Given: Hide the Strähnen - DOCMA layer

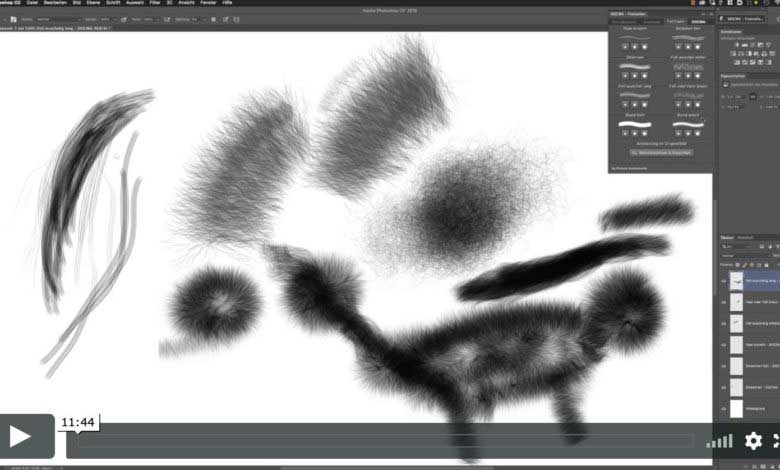Looking at the screenshot, I should pyautogui.click(x=724, y=387).
